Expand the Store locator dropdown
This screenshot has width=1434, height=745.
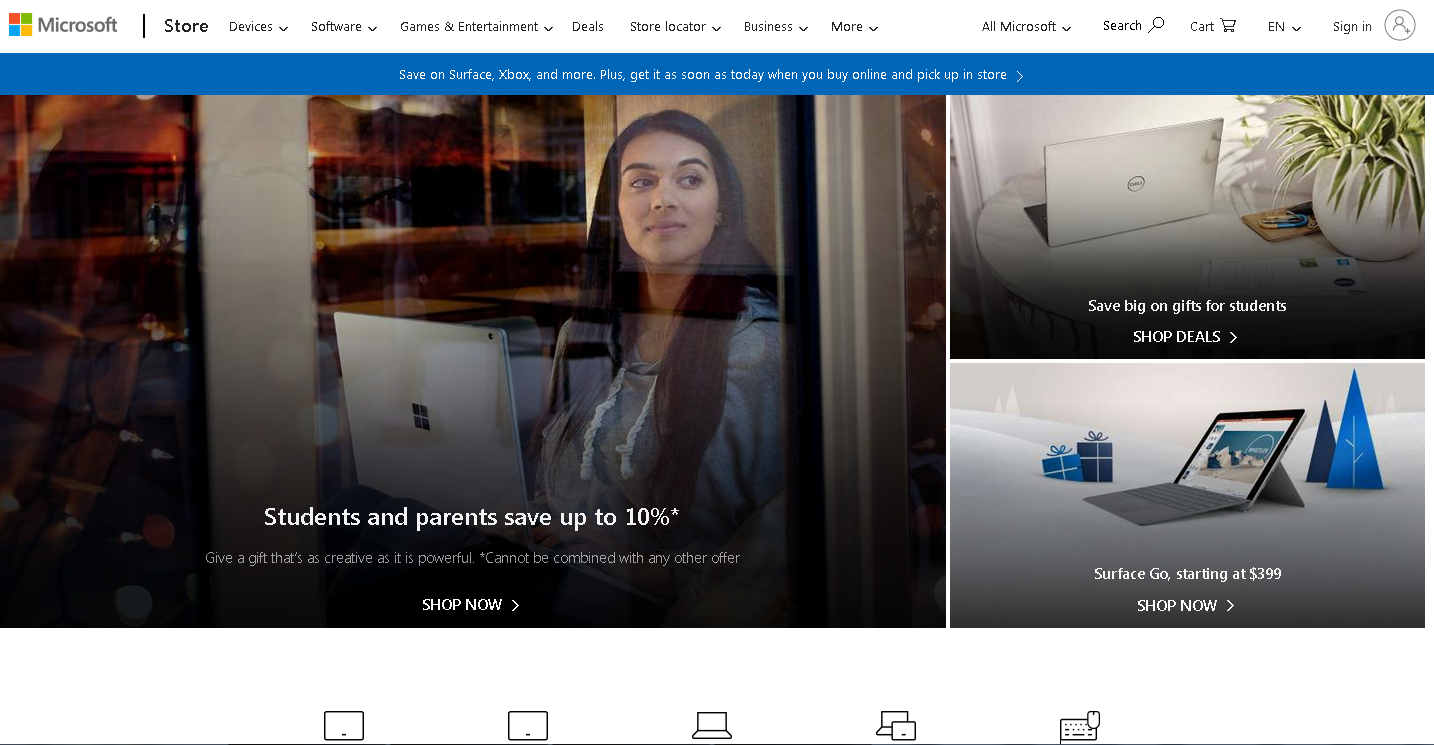(x=675, y=27)
